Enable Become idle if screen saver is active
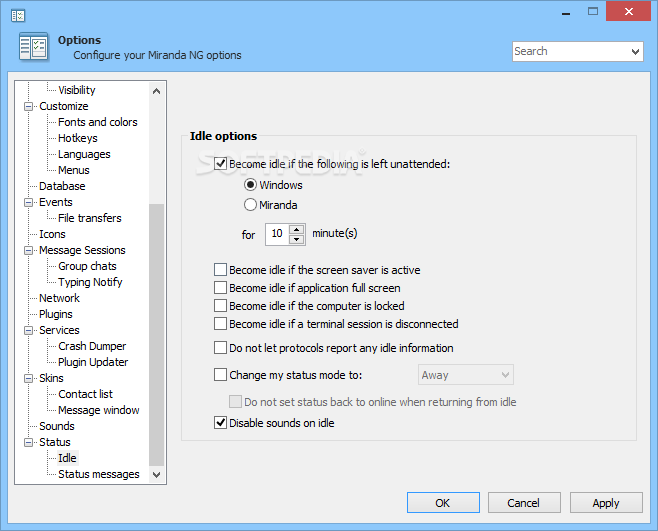The image size is (658, 531). 220,269
